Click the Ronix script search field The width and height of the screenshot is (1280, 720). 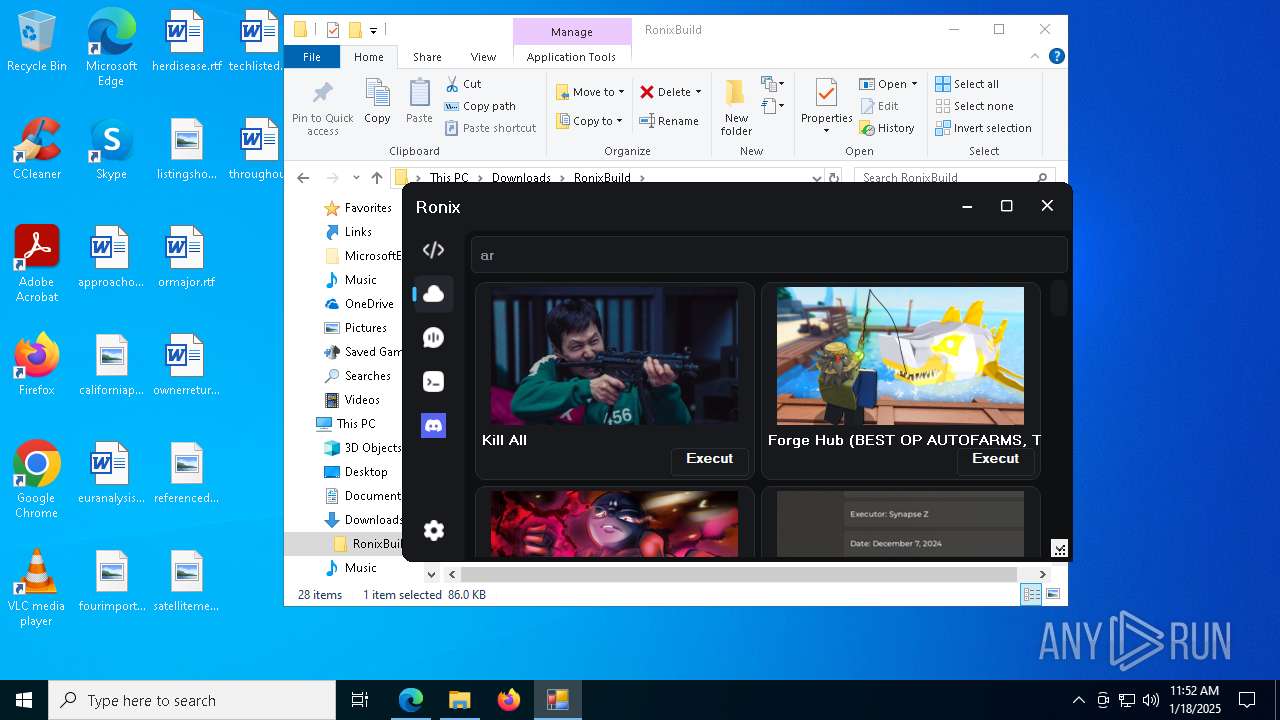tap(768, 255)
